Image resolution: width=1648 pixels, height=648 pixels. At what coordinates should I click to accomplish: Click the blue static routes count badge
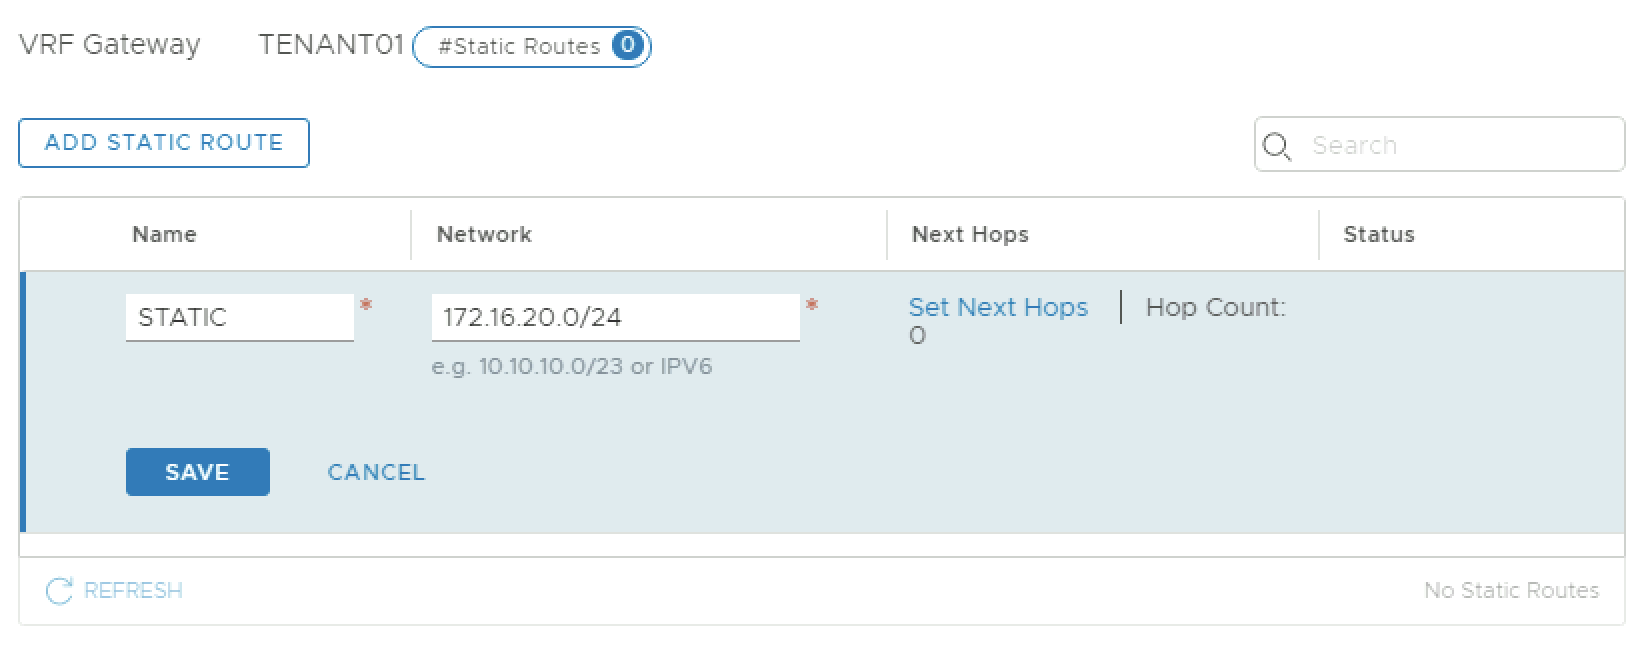click(627, 46)
